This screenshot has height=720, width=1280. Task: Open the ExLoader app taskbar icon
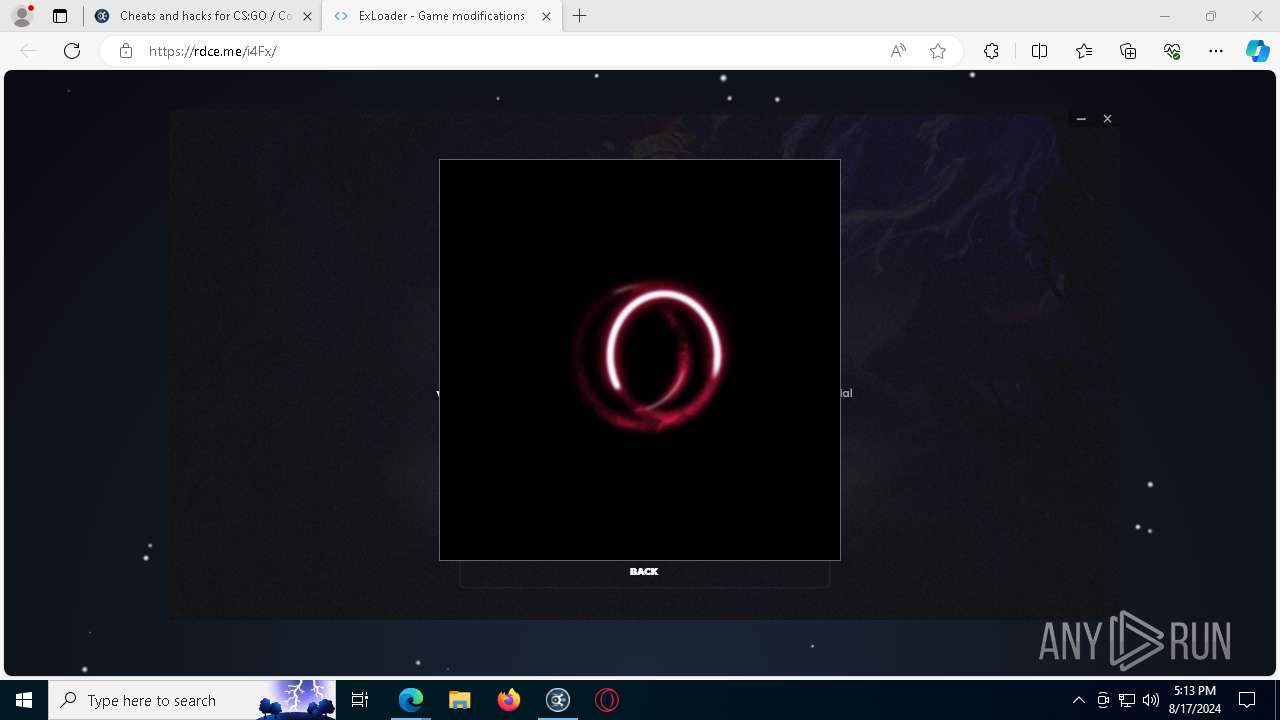(558, 700)
